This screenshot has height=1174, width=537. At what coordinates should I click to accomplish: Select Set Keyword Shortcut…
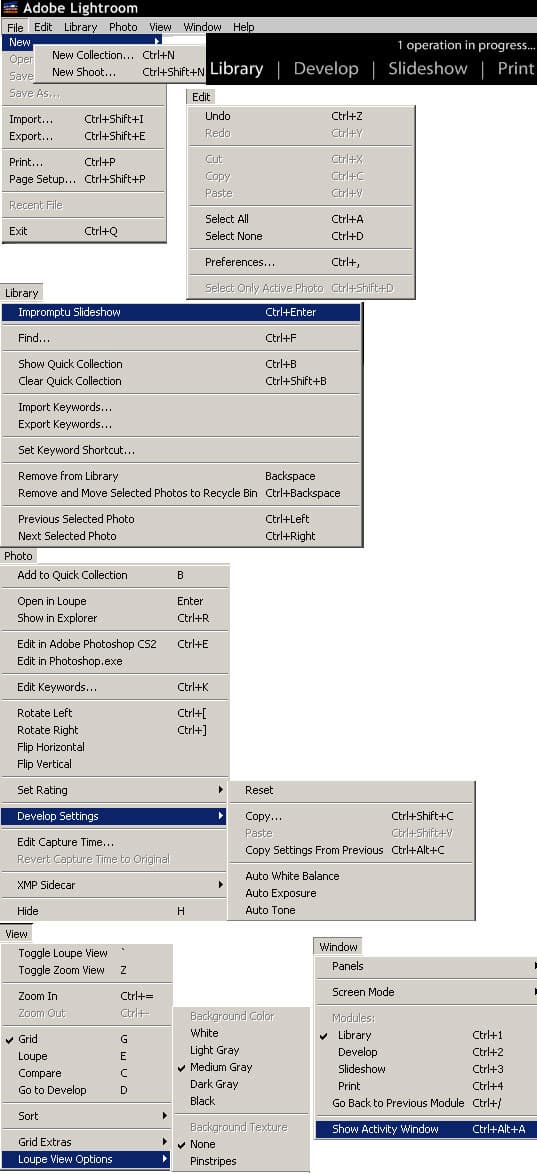coord(180,450)
